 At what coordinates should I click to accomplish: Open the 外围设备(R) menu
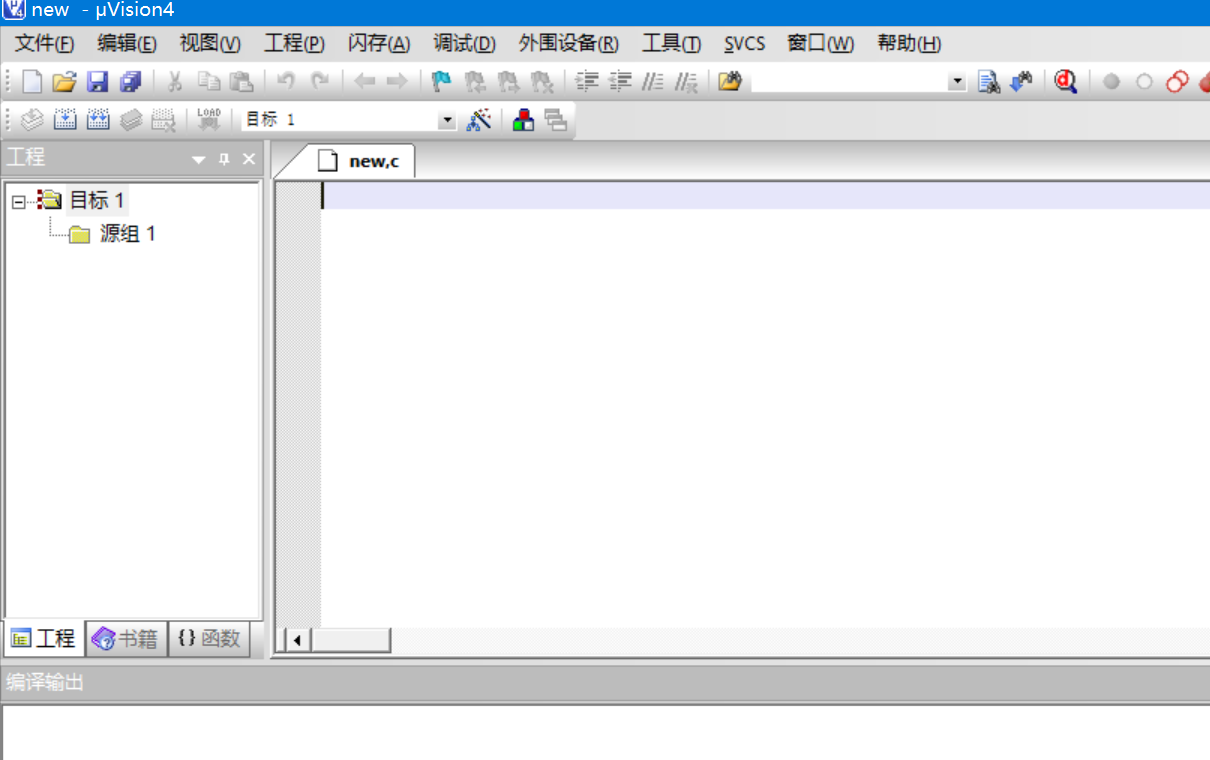(x=568, y=43)
